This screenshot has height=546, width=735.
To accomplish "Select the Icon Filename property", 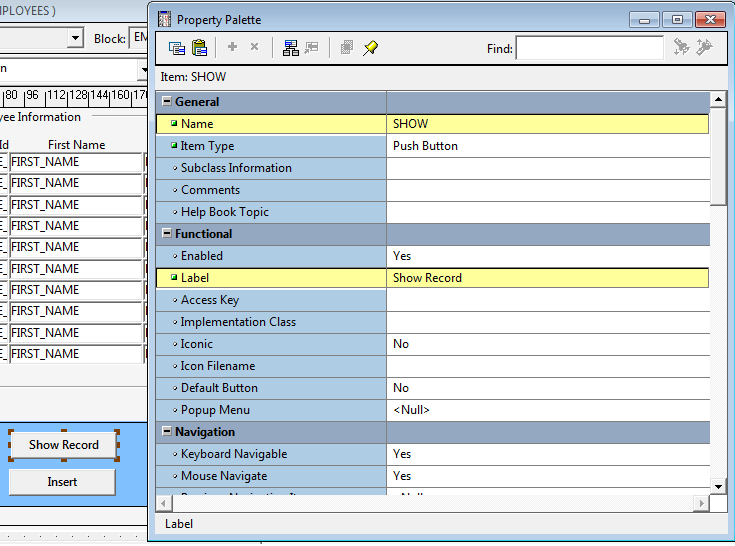I will (x=271, y=366).
